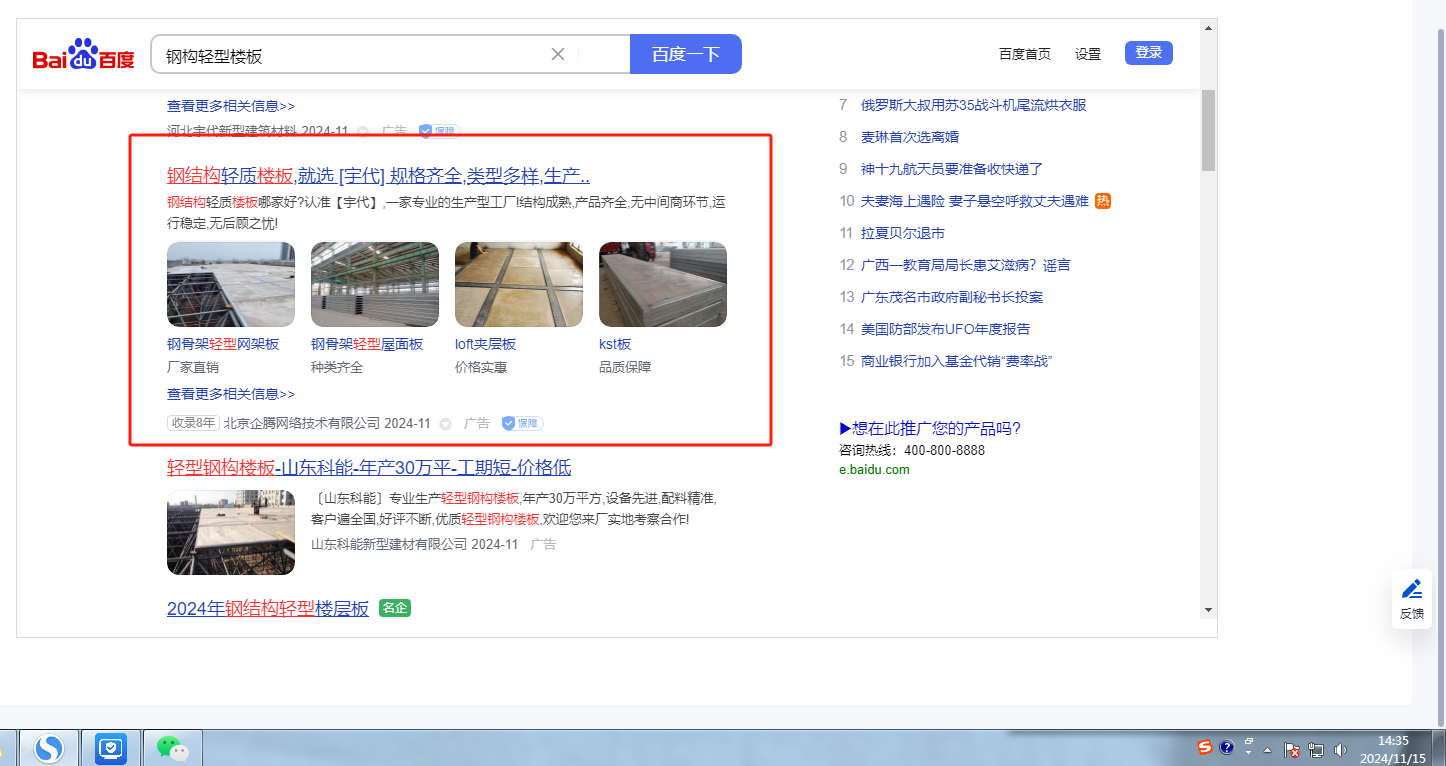Image resolution: width=1446 pixels, height=766 pixels.
Task: Open hot item 俄罗斯大叔用苏35战斗机尾流烘衣服
Action: tap(973, 105)
